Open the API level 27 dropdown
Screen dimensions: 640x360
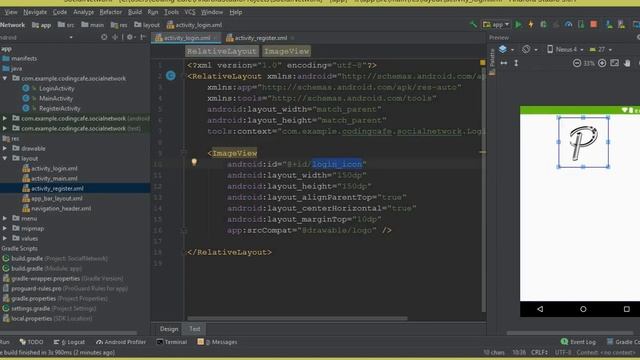pyautogui.click(x=600, y=49)
